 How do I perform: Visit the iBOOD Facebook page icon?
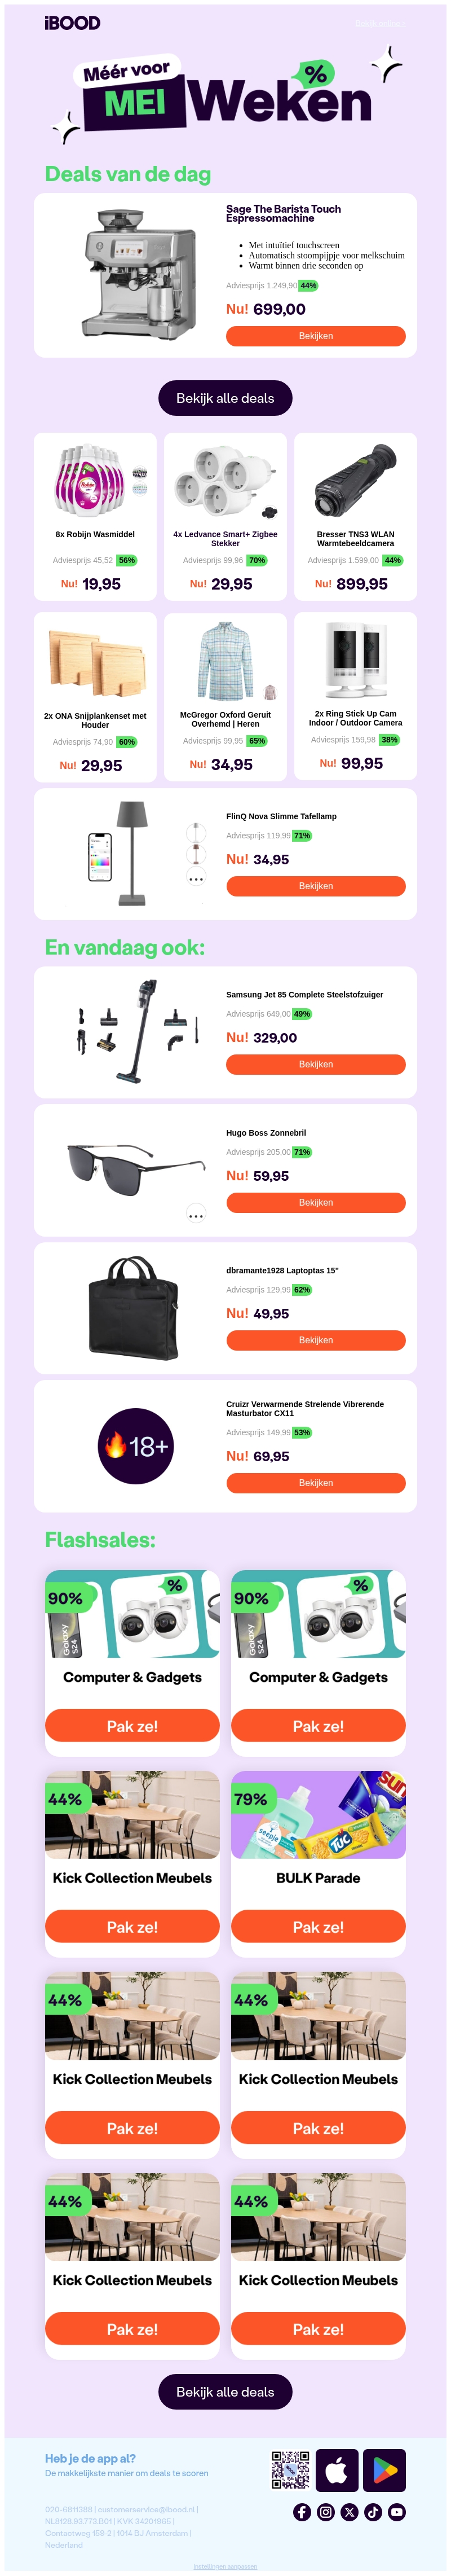(301, 2511)
